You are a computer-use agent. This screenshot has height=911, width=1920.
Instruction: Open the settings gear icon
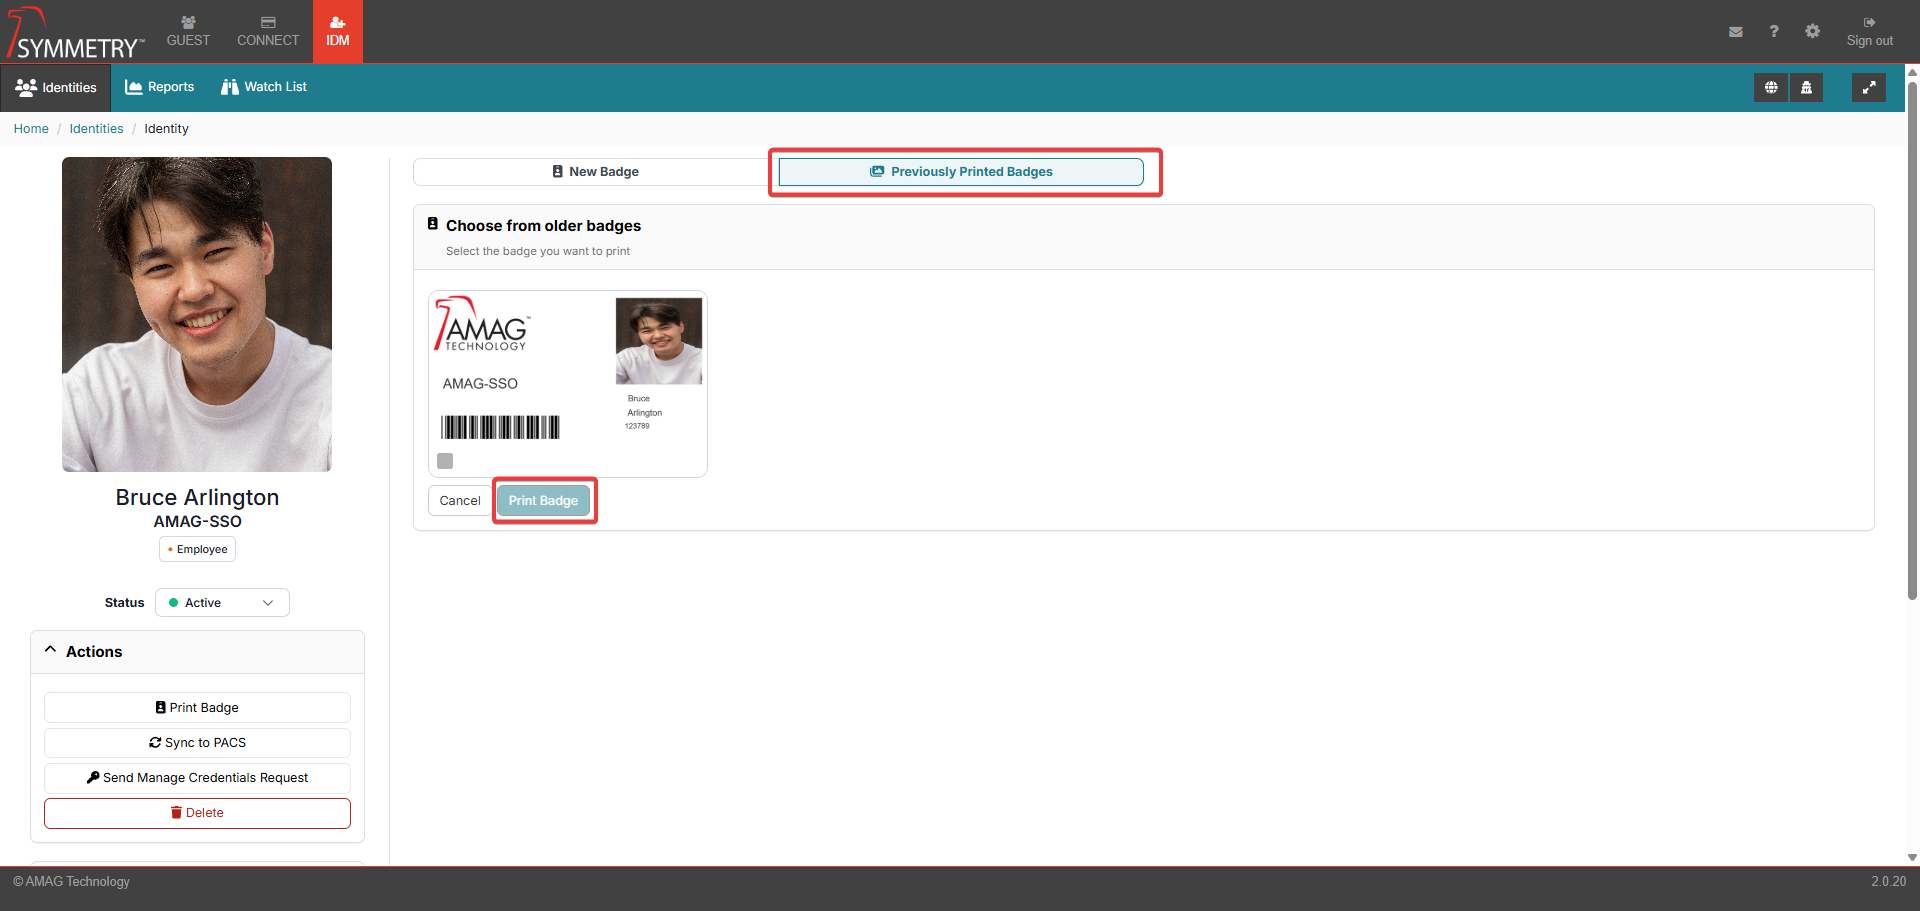click(x=1812, y=32)
